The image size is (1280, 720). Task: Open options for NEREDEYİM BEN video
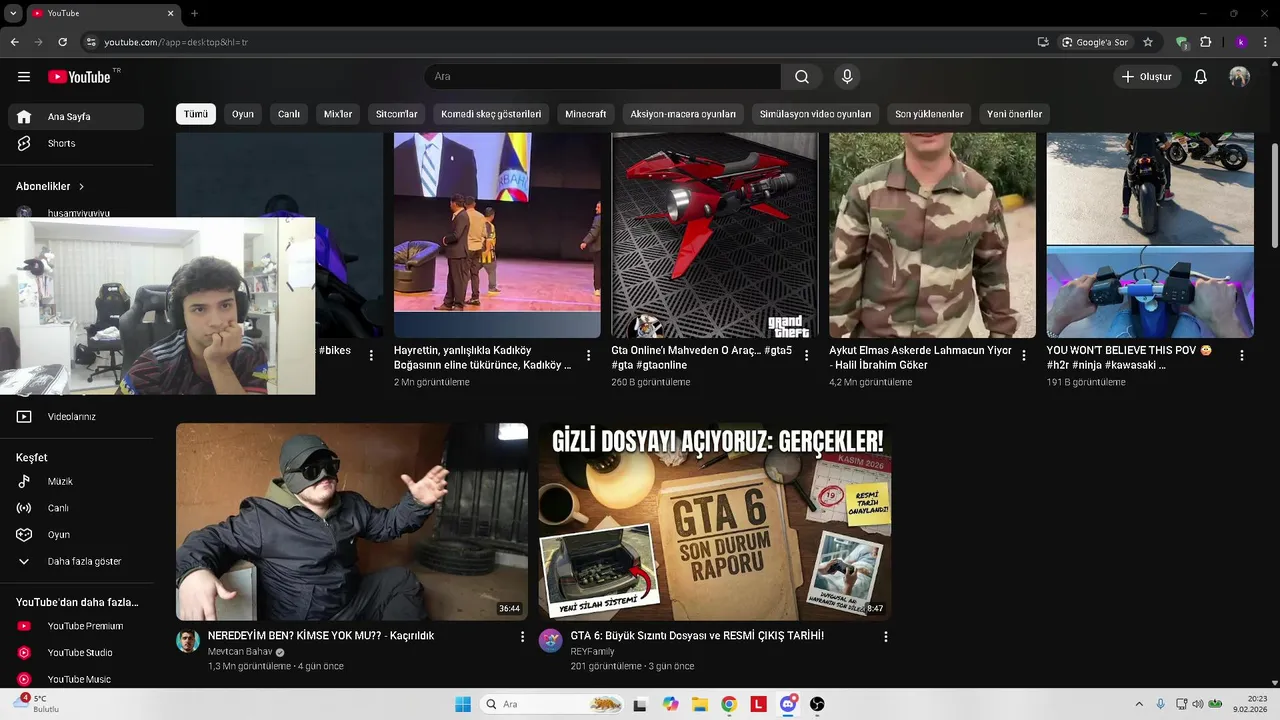tap(522, 636)
